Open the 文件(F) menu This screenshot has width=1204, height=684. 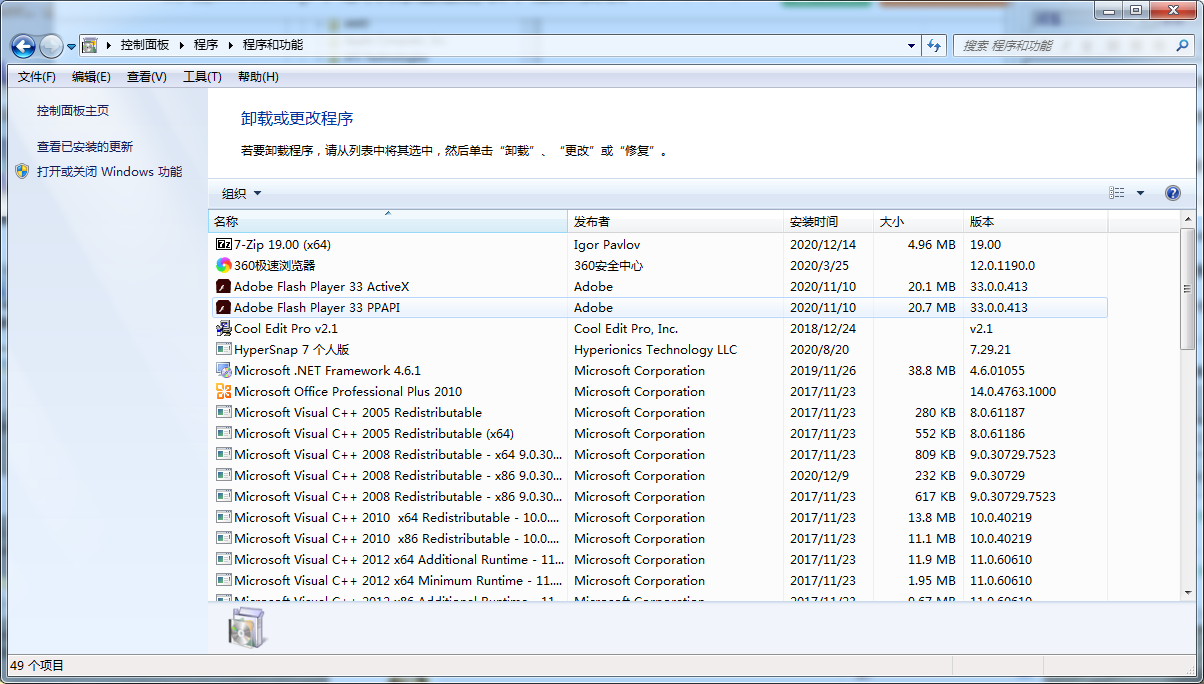[37, 77]
